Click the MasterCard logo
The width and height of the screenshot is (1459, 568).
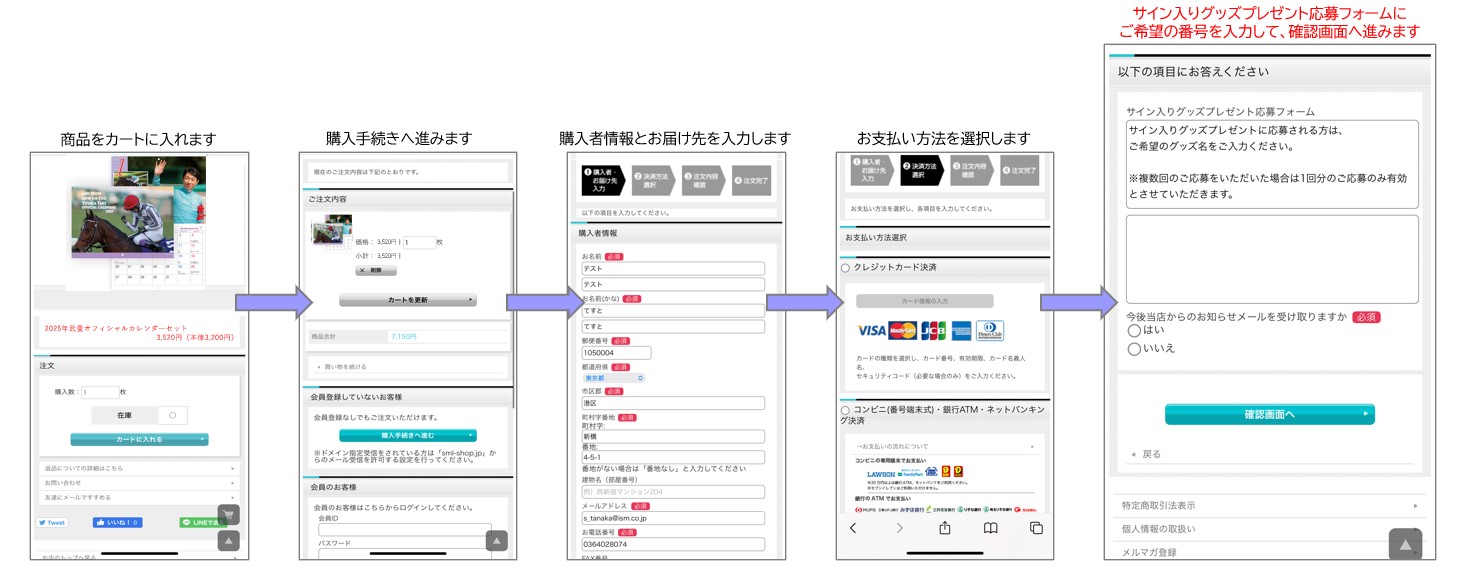tap(903, 331)
